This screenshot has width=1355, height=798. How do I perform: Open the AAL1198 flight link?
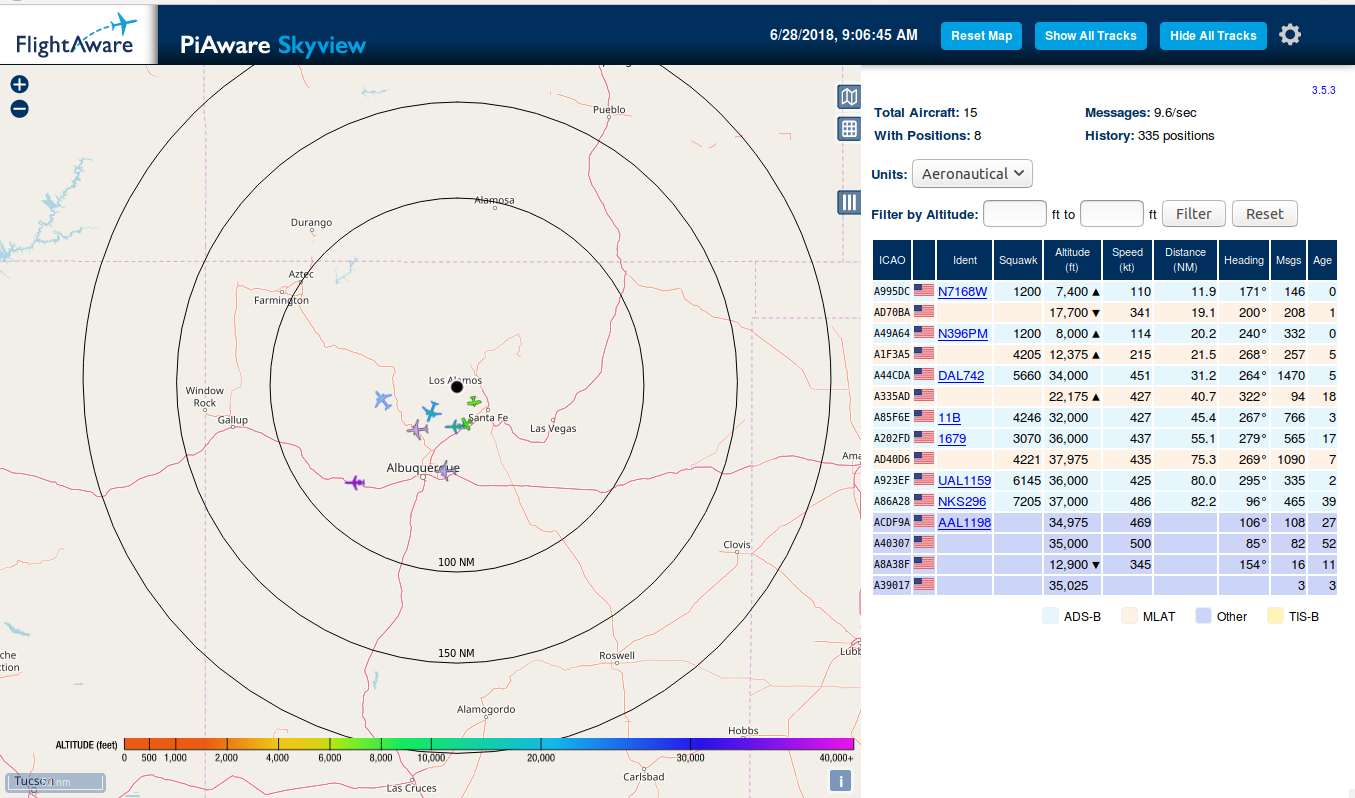964,522
